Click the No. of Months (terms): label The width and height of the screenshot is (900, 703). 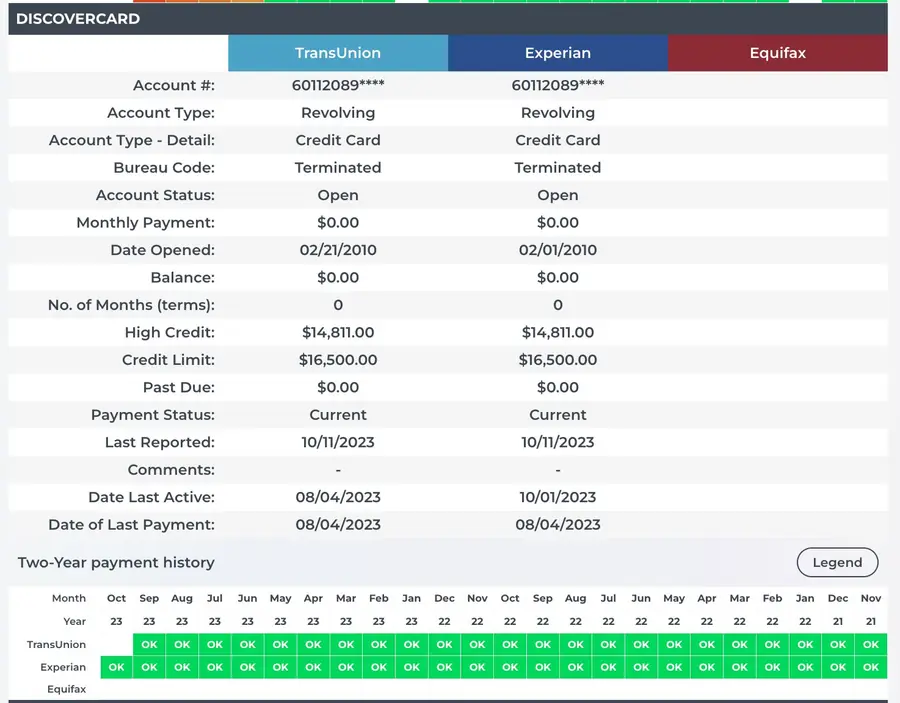131,305
